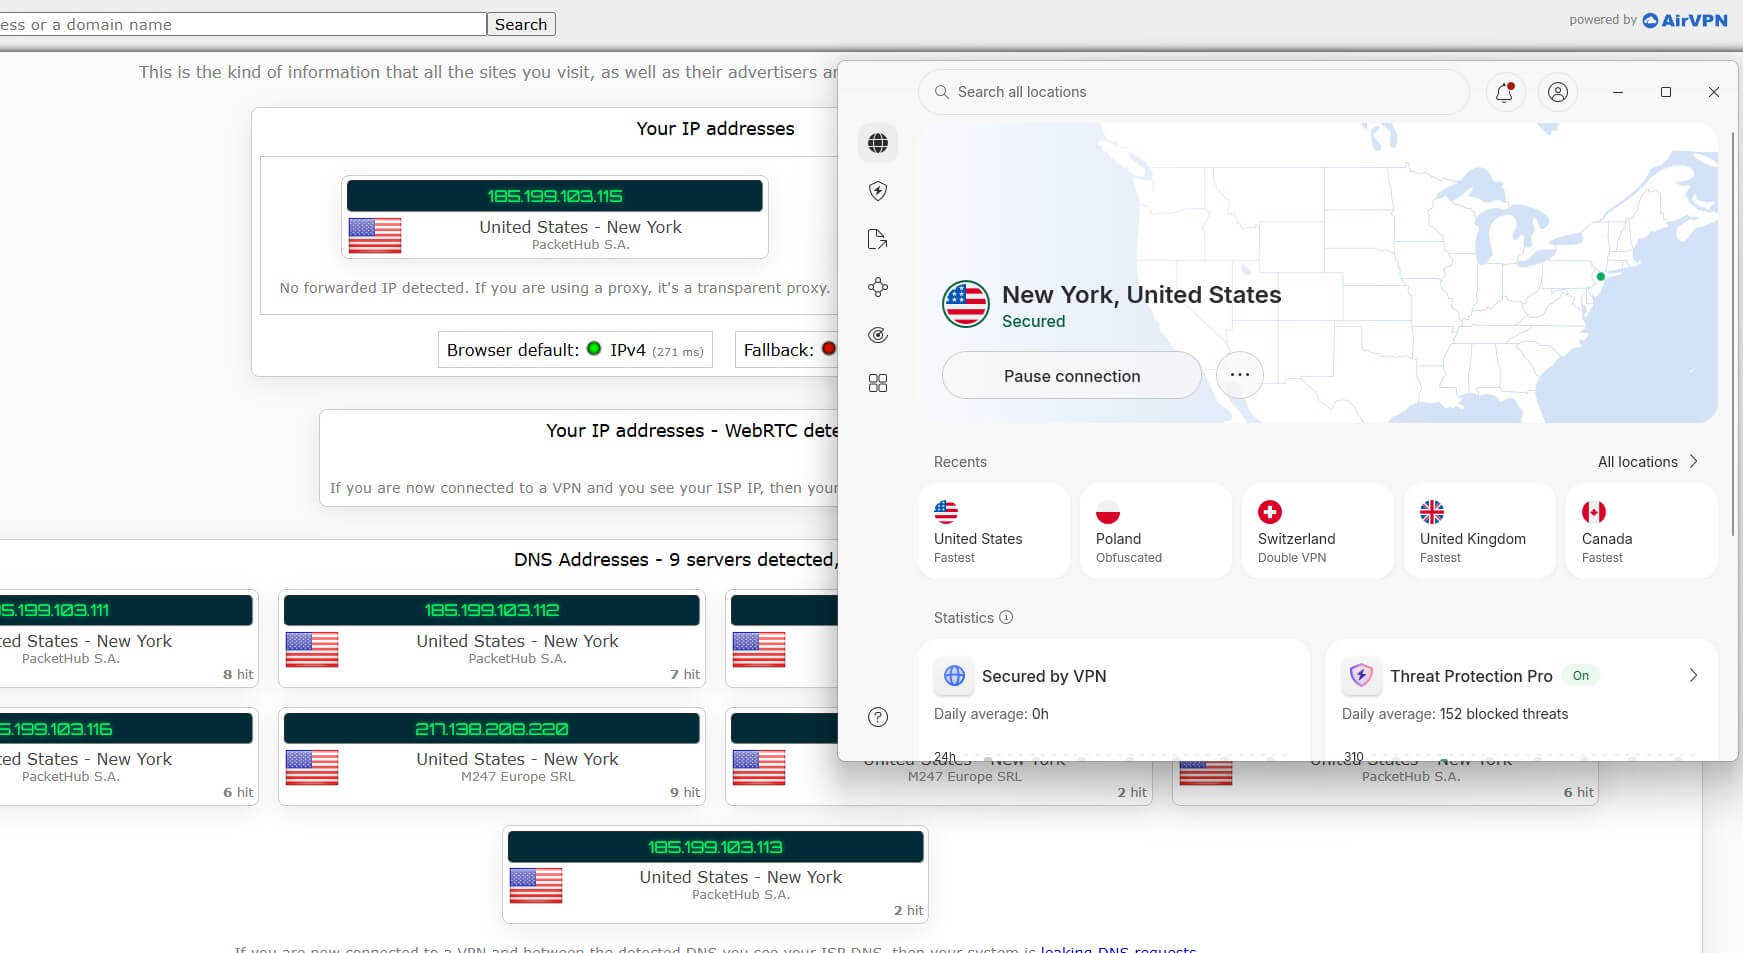Select the Canada Fastest recent location
Viewport: 1743px width, 953px height.
(x=1642, y=531)
